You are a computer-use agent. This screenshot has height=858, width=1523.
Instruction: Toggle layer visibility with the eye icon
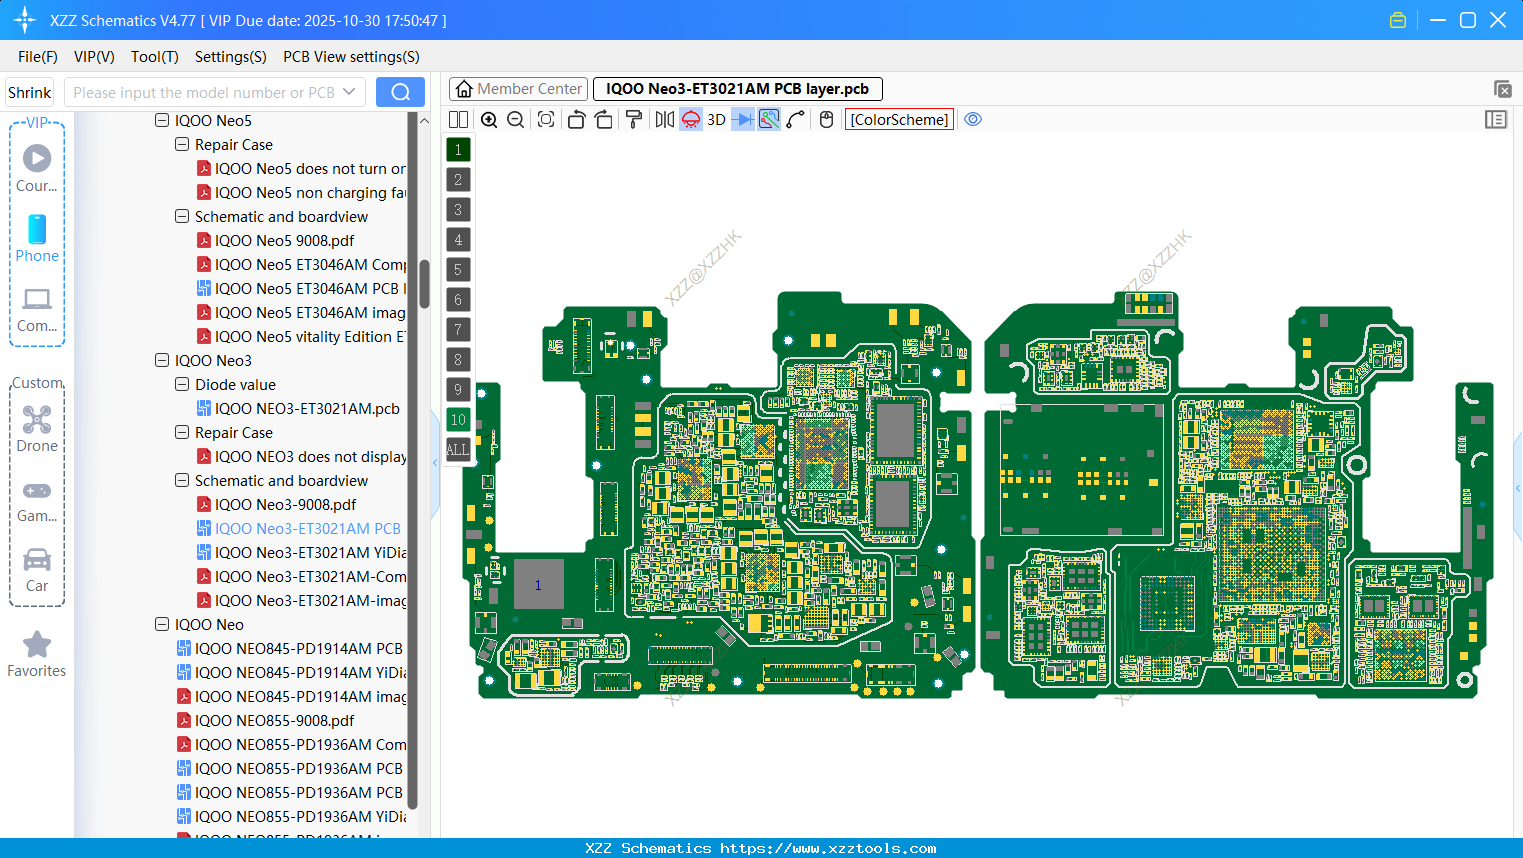pyautogui.click(x=973, y=118)
